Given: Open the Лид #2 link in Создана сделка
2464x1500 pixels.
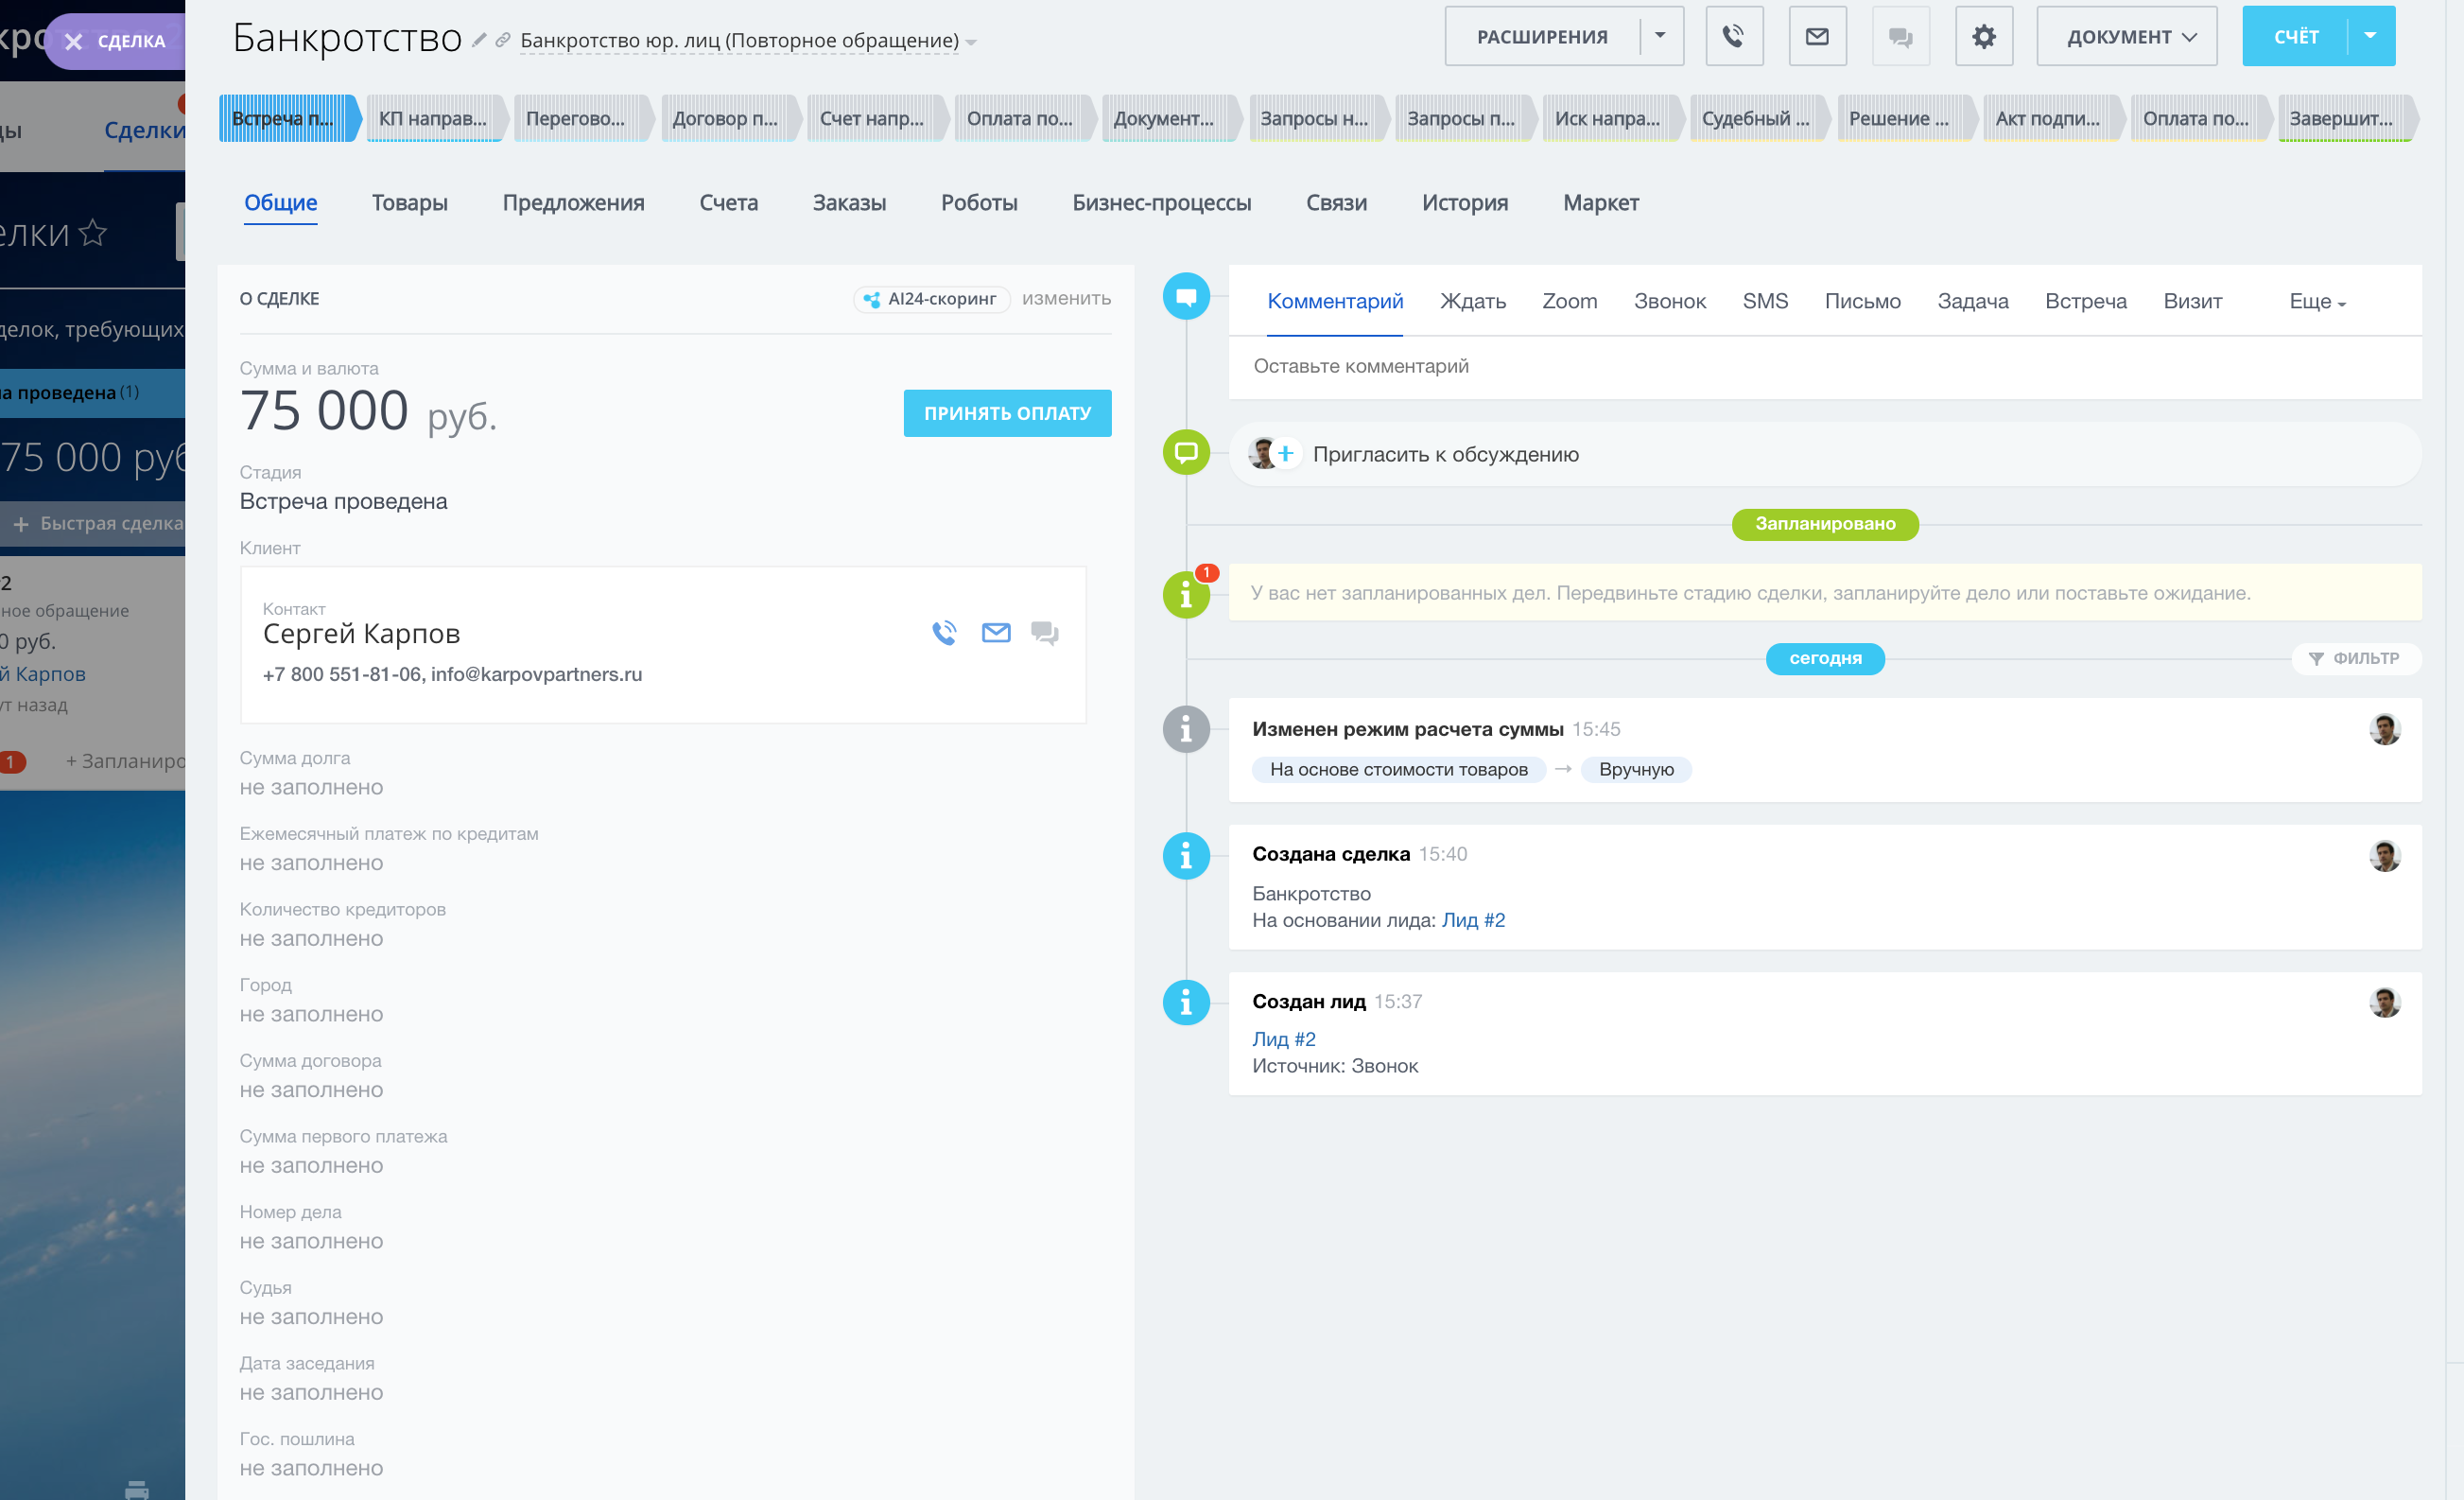Looking at the screenshot, I should click(1472, 920).
